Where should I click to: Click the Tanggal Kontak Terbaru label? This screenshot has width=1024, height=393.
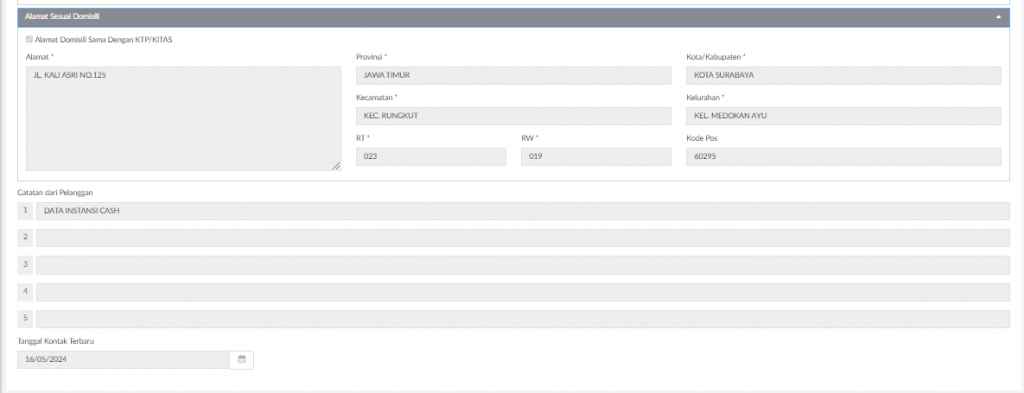(x=57, y=341)
